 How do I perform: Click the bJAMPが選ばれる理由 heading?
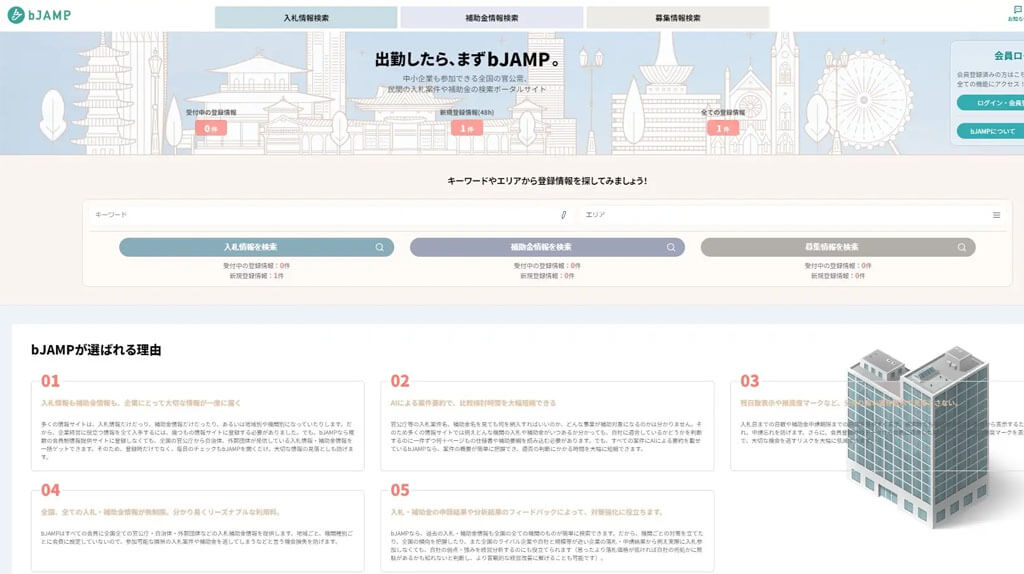click(x=96, y=350)
